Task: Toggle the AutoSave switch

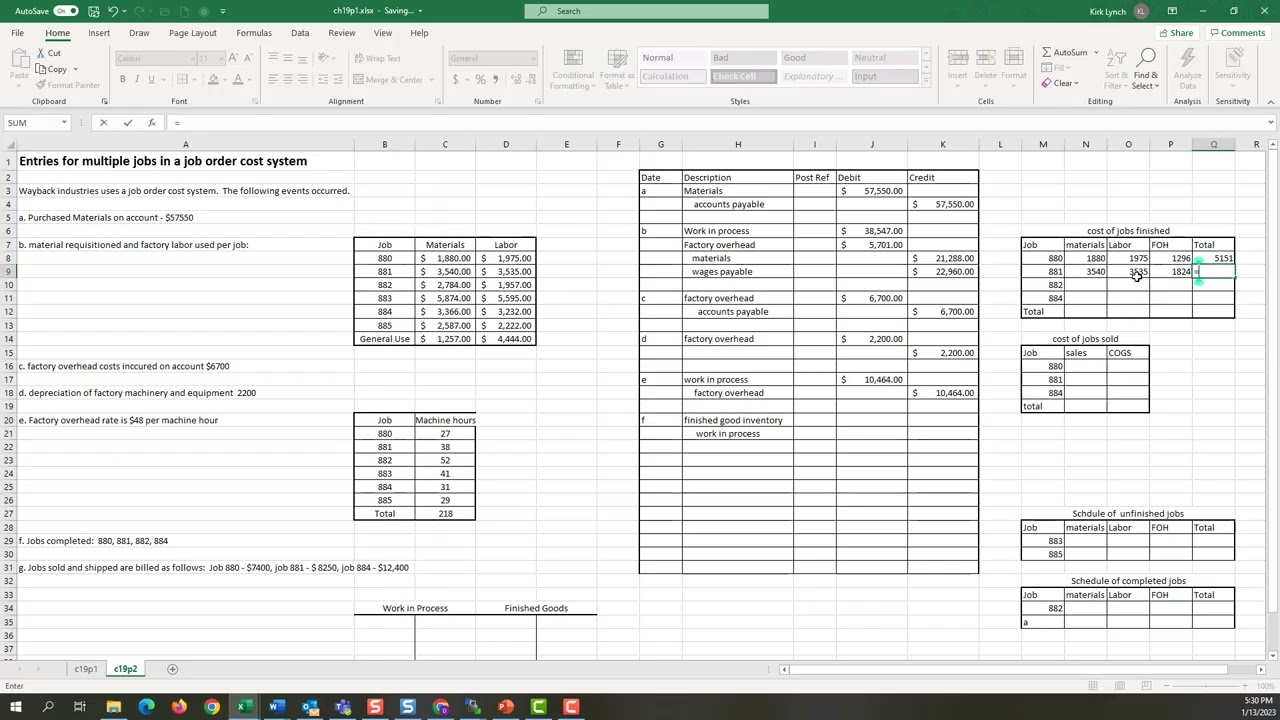Action: point(66,11)
